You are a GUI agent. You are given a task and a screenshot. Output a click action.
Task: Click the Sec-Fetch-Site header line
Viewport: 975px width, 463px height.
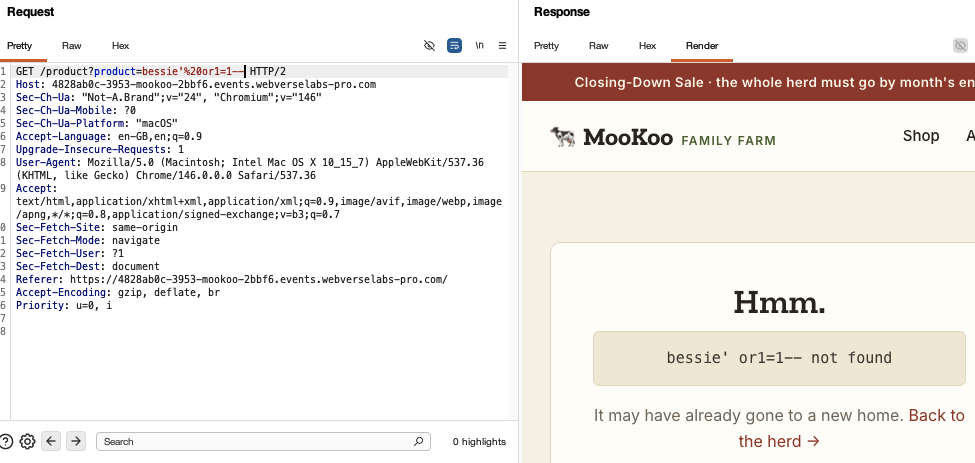[x=96, y=227]
